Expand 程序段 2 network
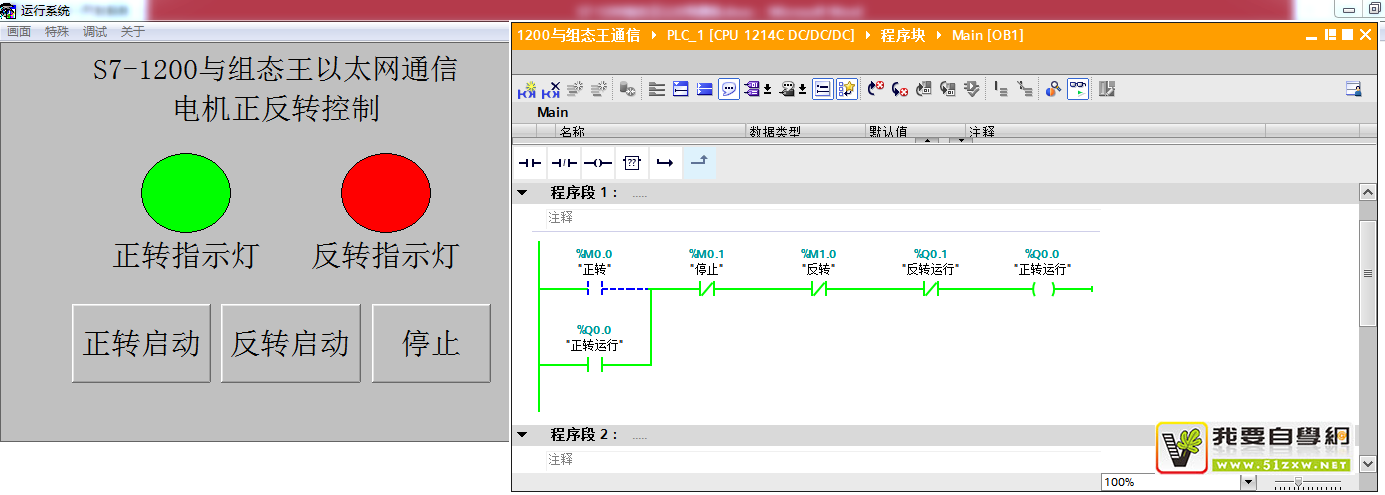This screenshot has width=1385, height=495. (522, 435)
